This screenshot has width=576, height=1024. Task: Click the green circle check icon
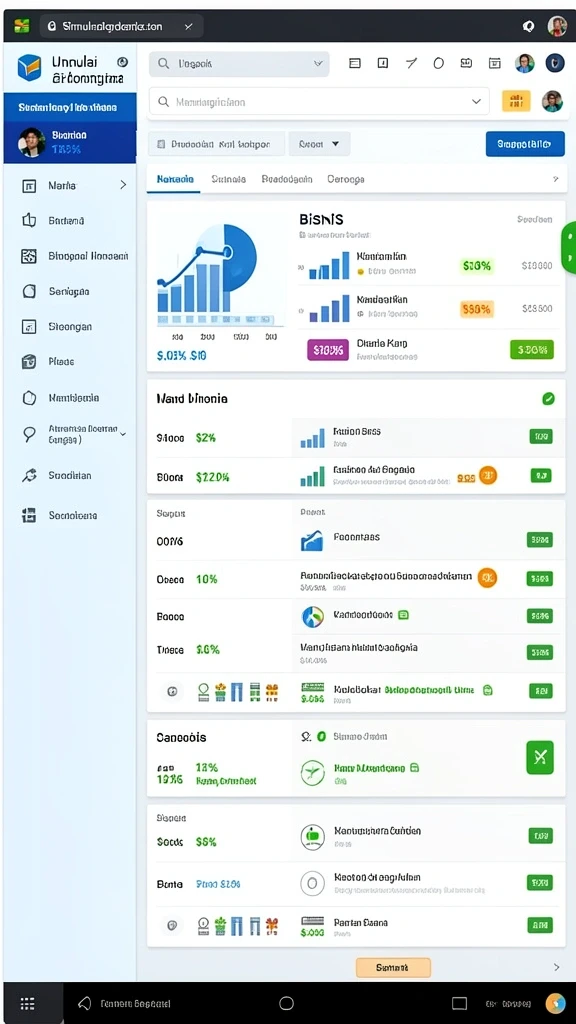[549, 398]
